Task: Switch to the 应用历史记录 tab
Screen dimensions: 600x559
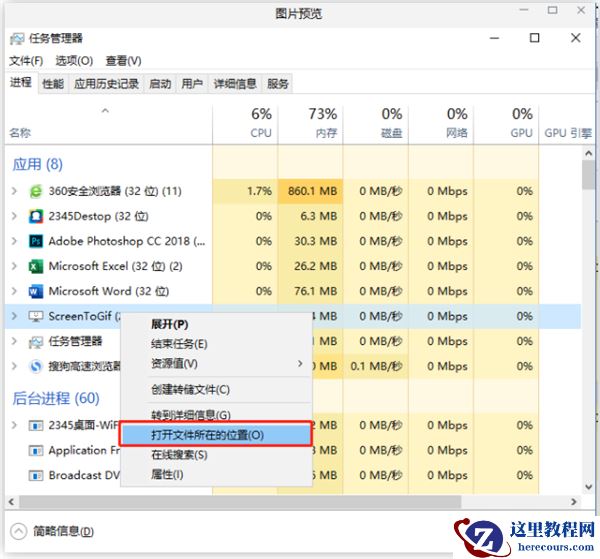Action: (106, 83)
